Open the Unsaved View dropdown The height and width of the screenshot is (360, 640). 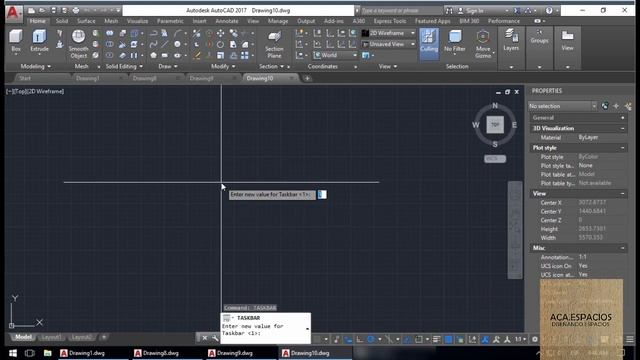tap(389, 44)
